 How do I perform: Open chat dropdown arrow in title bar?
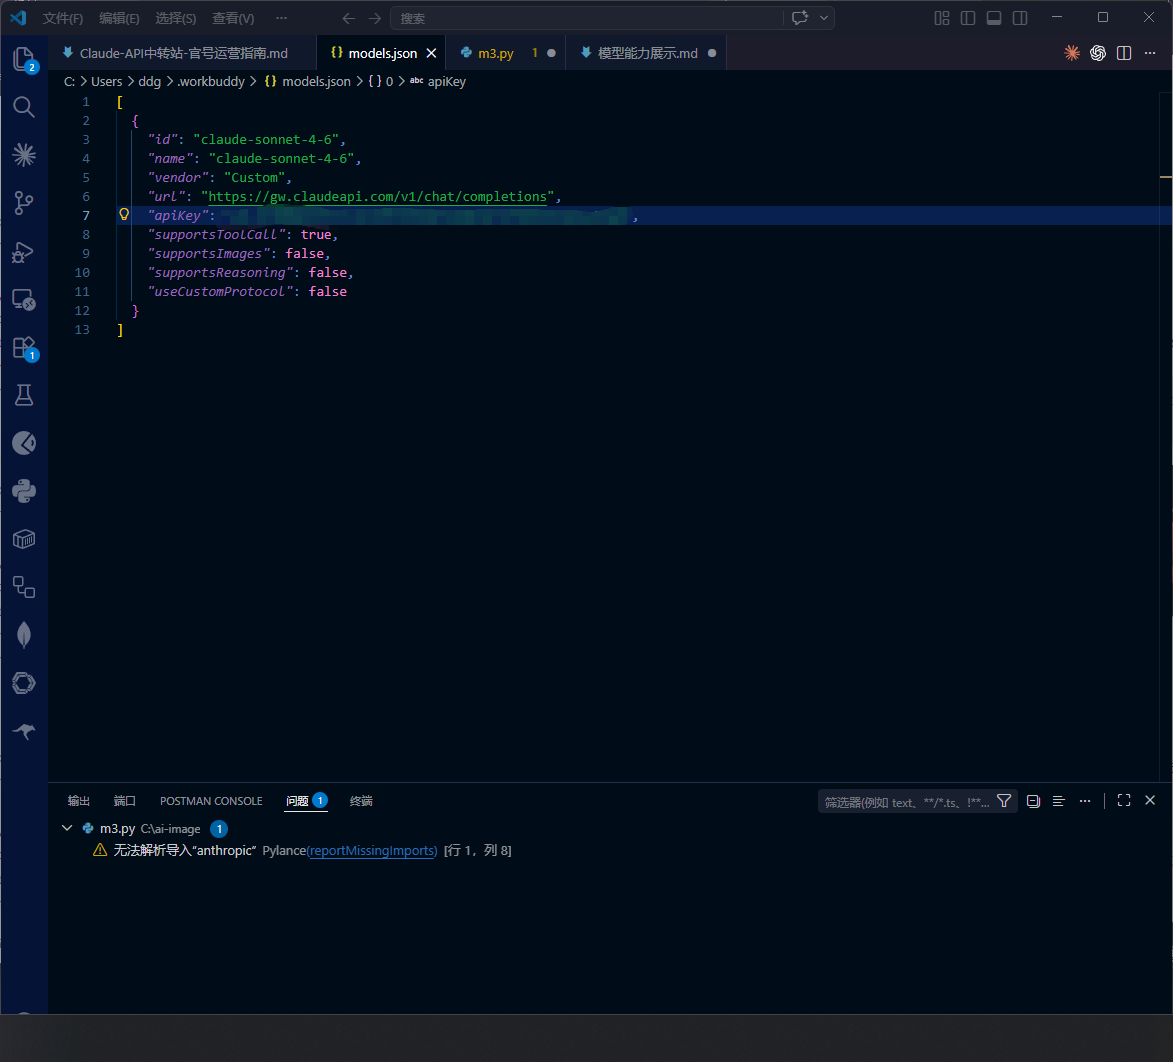pyautogui.click(x=824, y=18)
